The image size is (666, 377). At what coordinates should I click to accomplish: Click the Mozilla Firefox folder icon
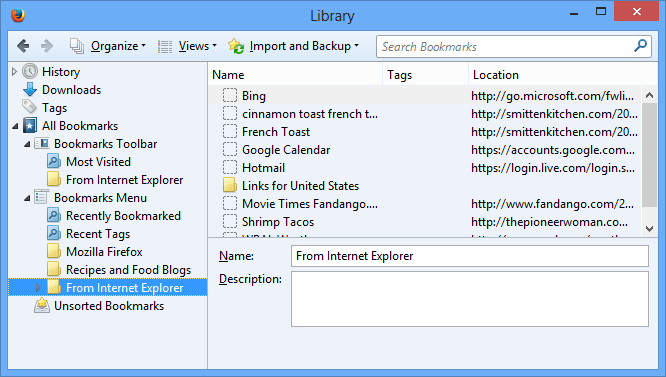pos(54,251)
